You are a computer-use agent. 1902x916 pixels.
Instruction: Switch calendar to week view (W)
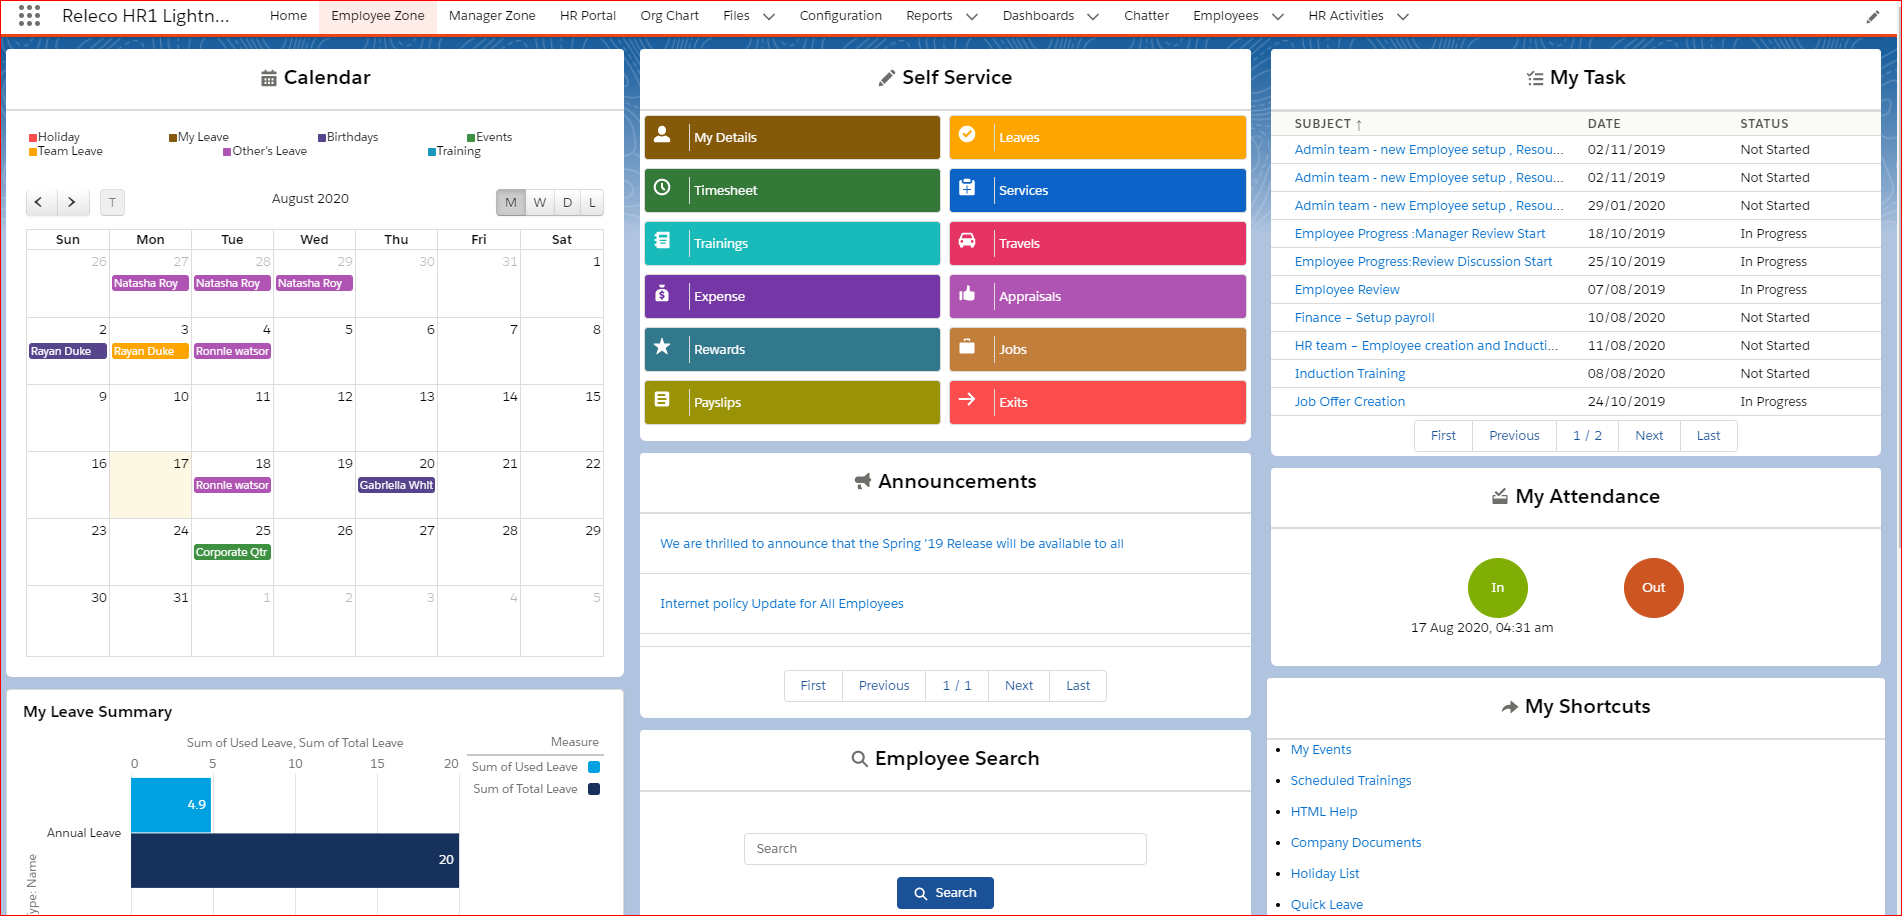click(x=540, y=202)
